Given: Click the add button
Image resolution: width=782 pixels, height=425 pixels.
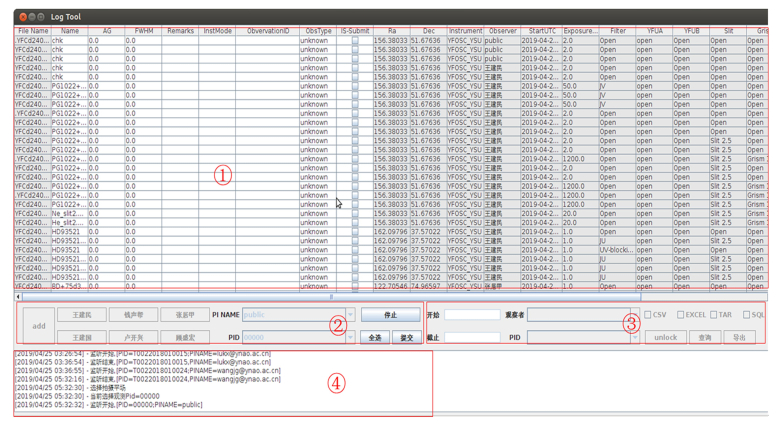Looking at the screenshot, I should [38, 326].
